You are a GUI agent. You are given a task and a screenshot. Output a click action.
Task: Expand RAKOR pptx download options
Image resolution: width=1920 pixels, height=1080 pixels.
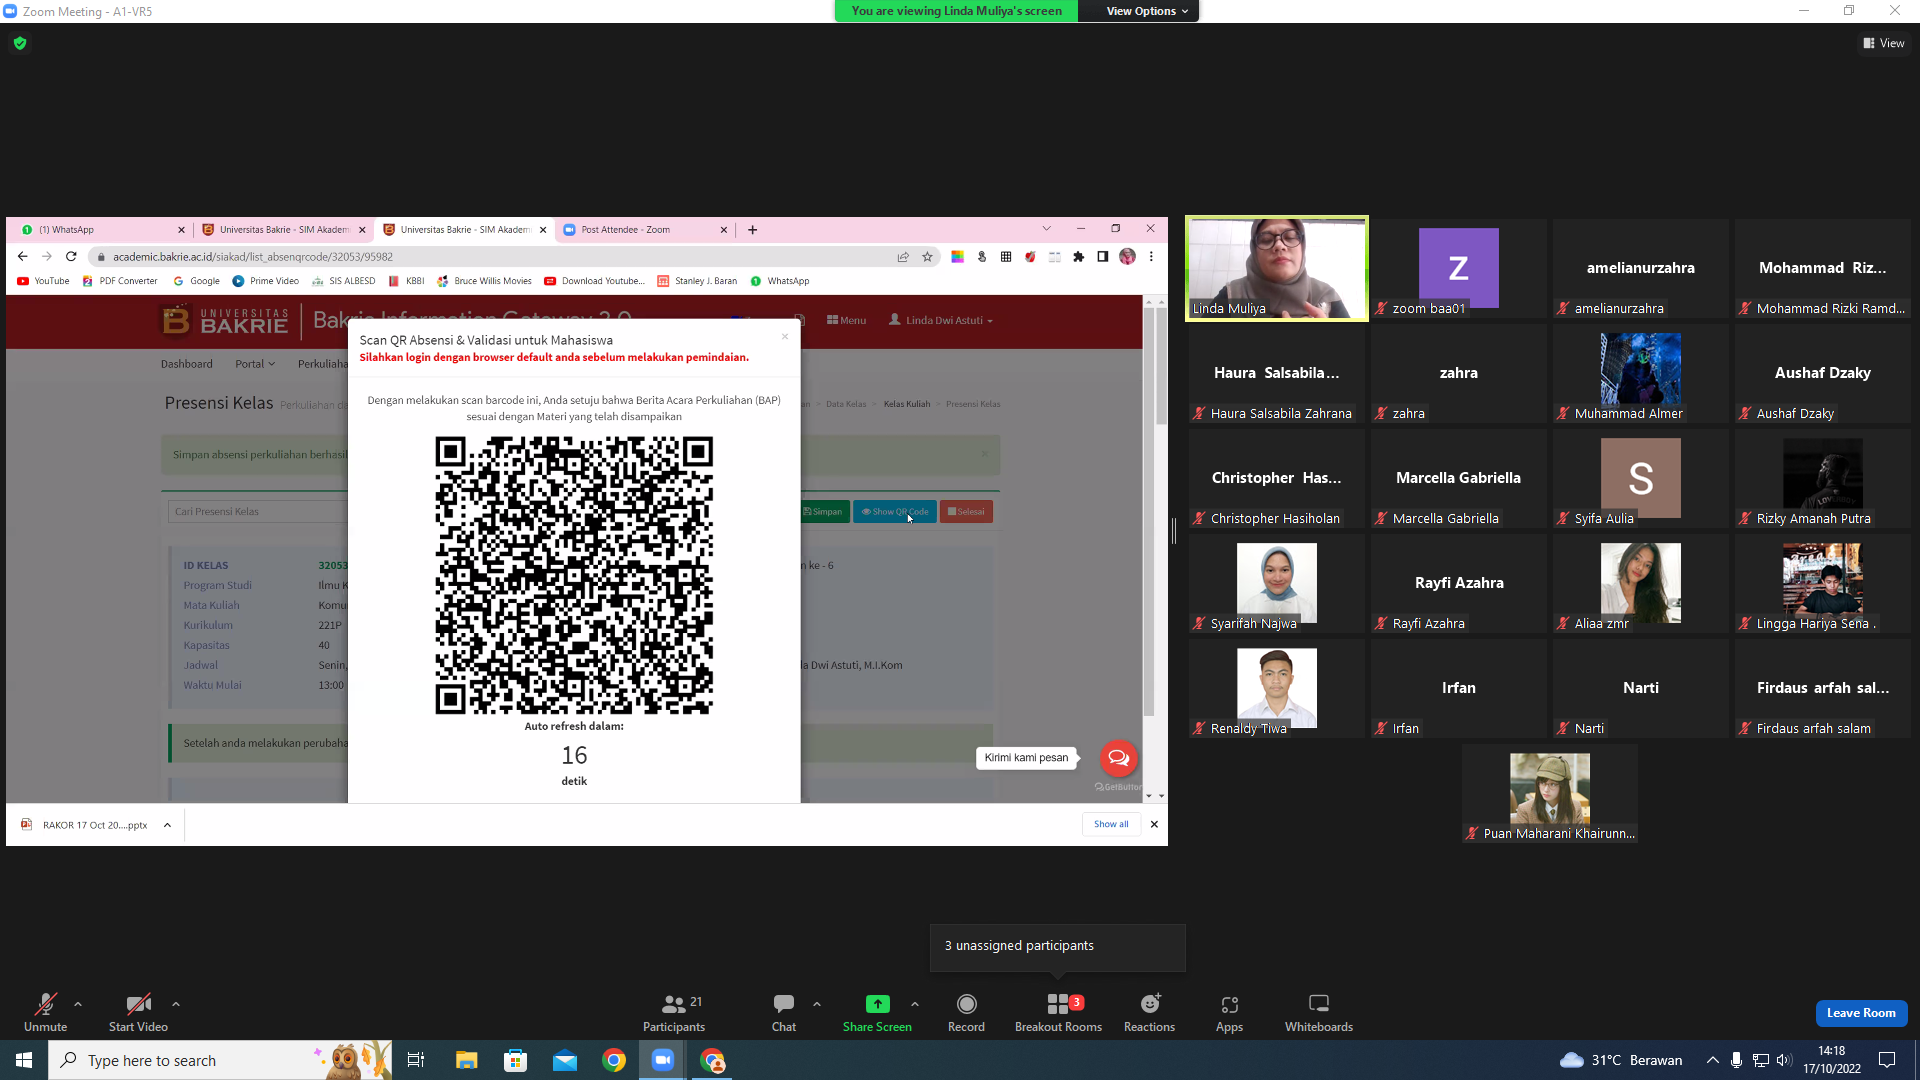pyautogui.click(x=167, y=825)
